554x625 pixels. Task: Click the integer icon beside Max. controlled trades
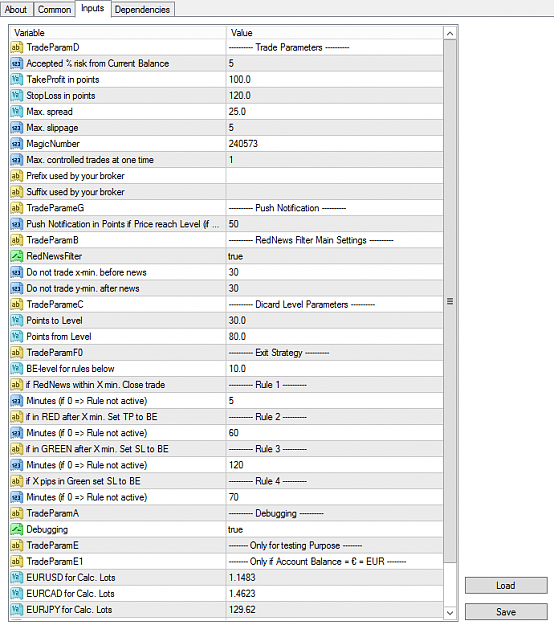pos(16,160)
